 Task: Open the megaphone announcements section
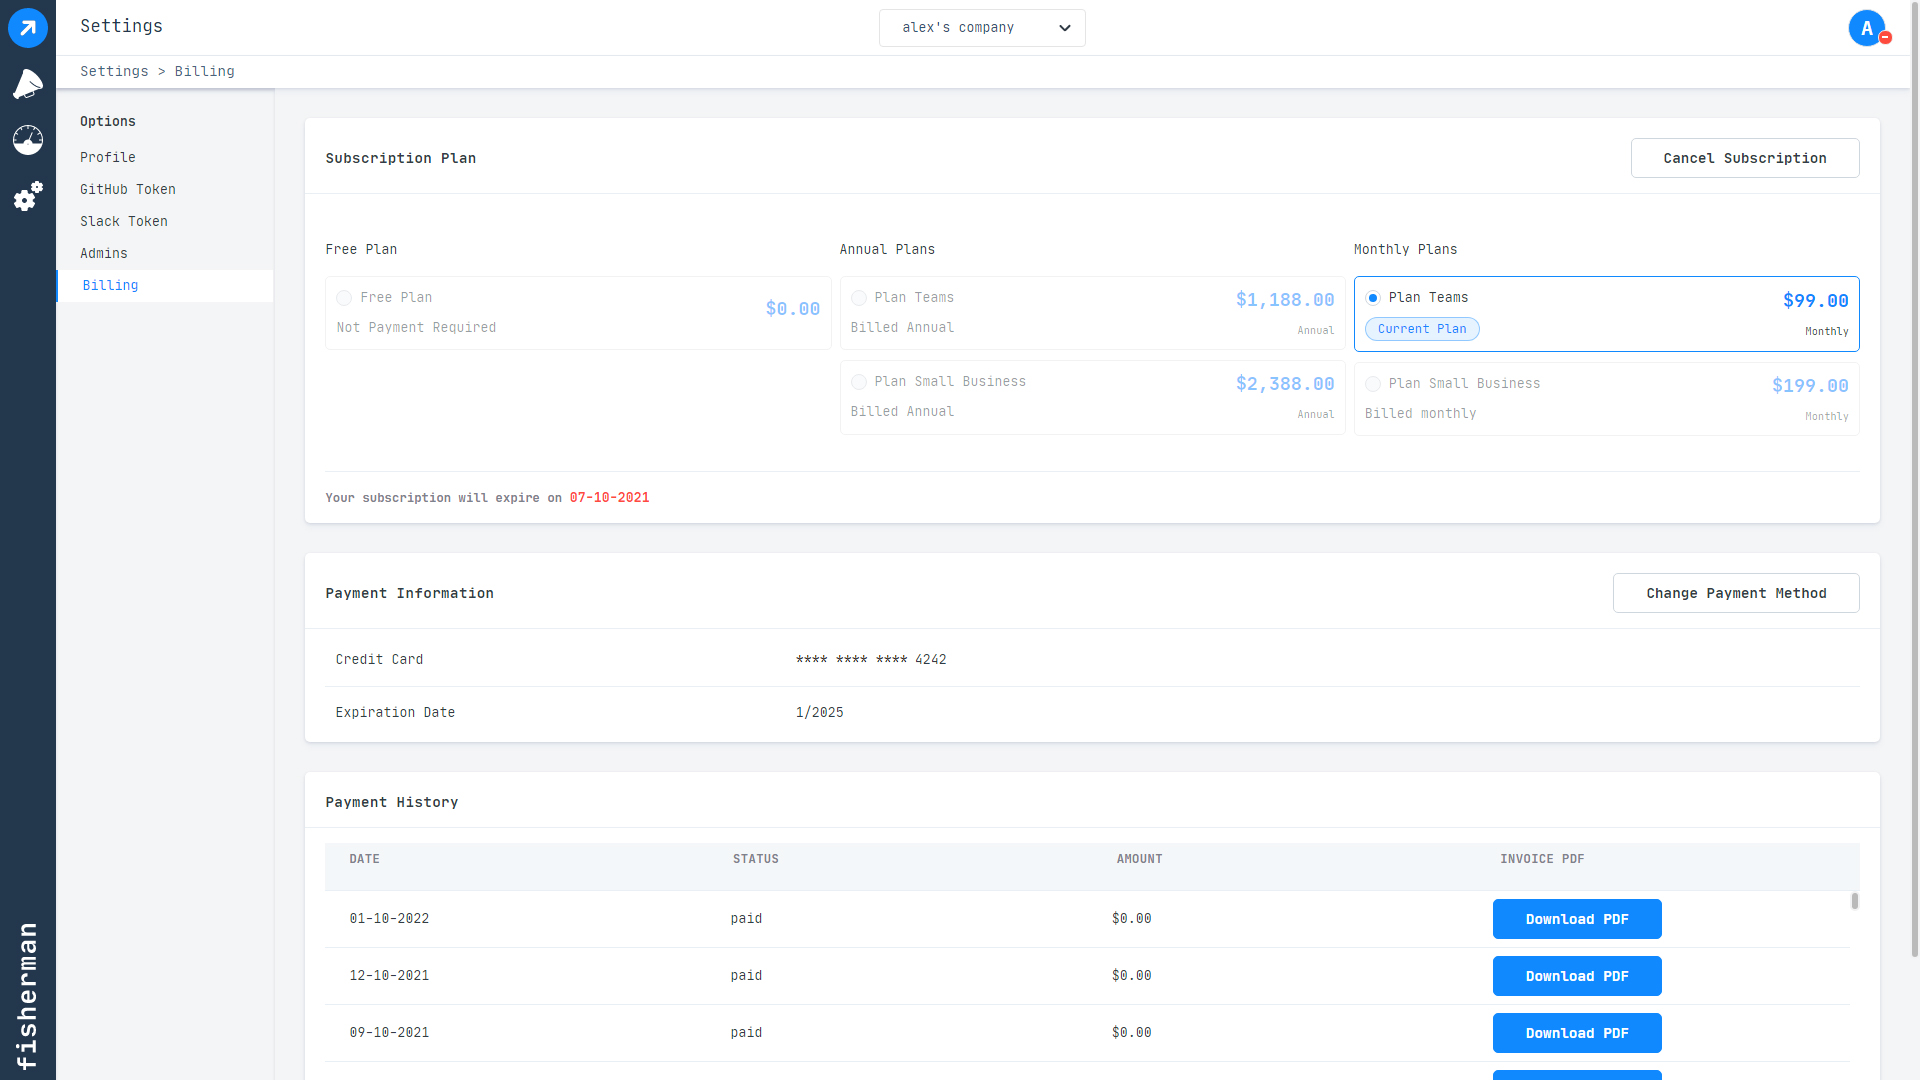tap(27, 84)
